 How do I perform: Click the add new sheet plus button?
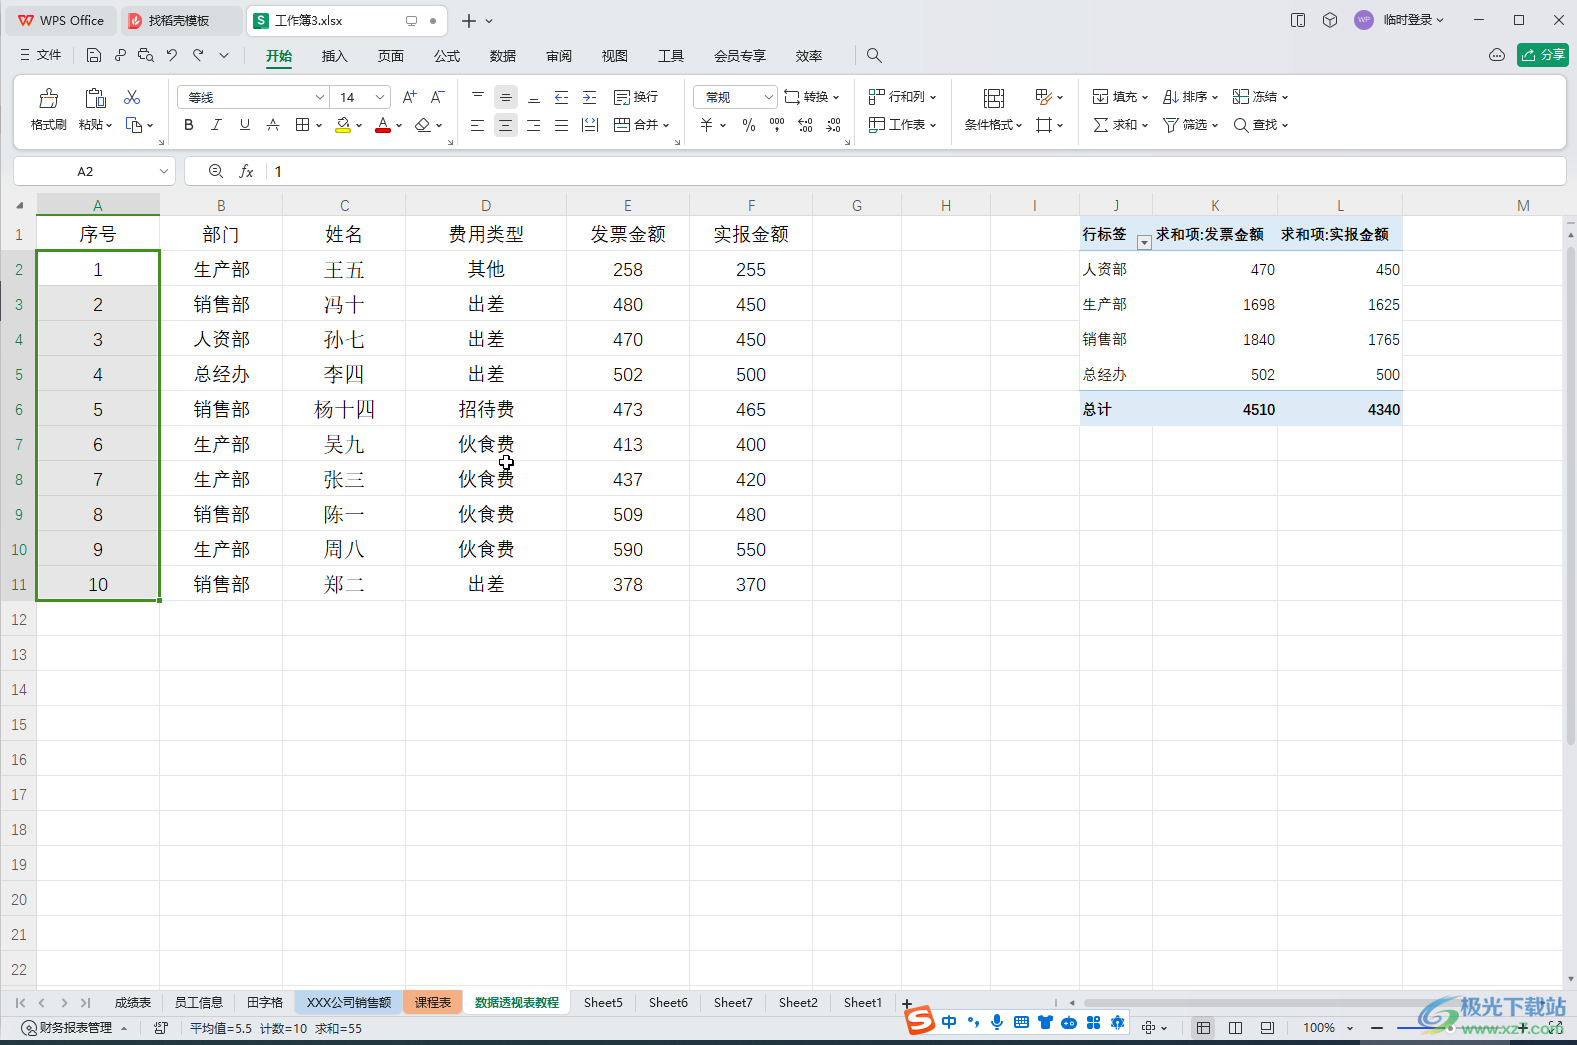[x=907, y=1003]
